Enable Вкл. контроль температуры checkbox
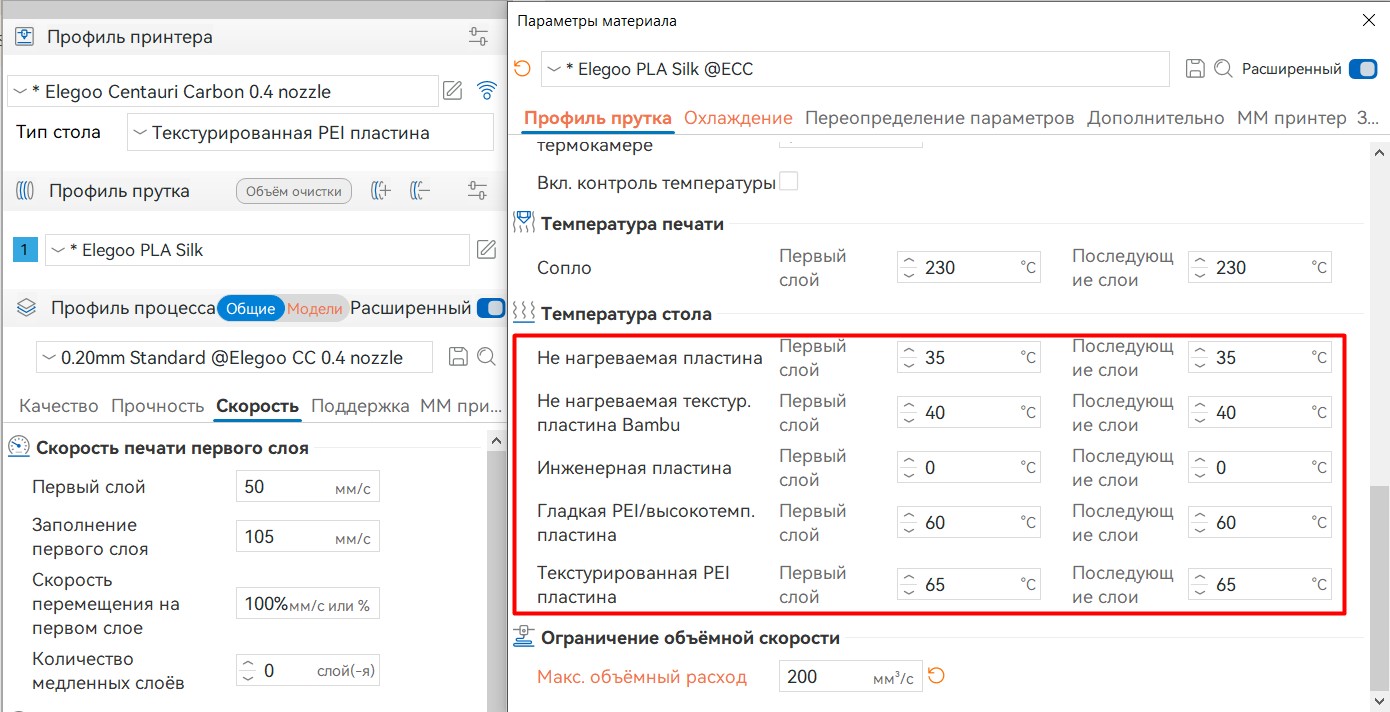 tap(789, 182)
